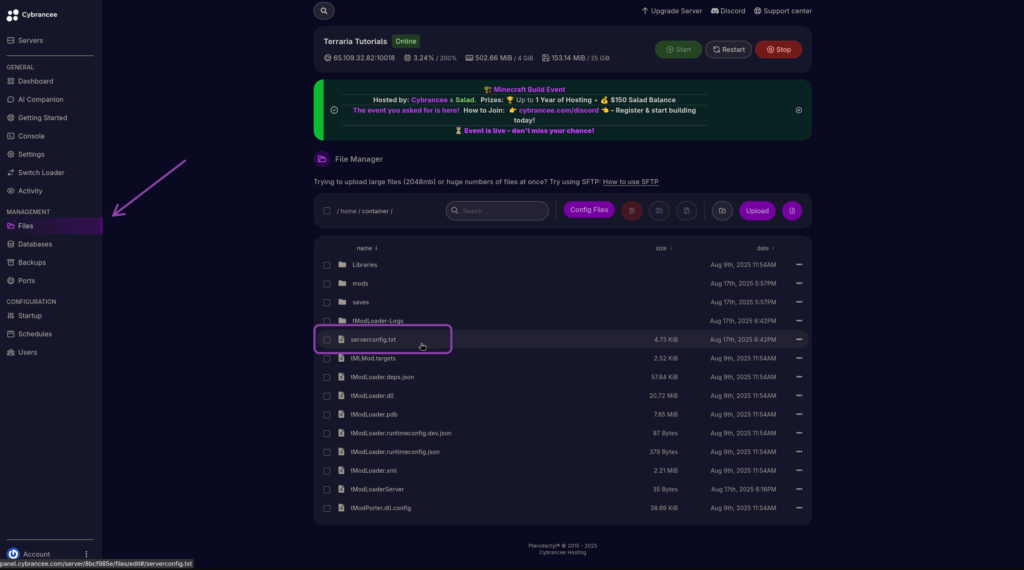1024x570 pixels.
Task: Check the mods folder checkbox
Action: (327, 284)
